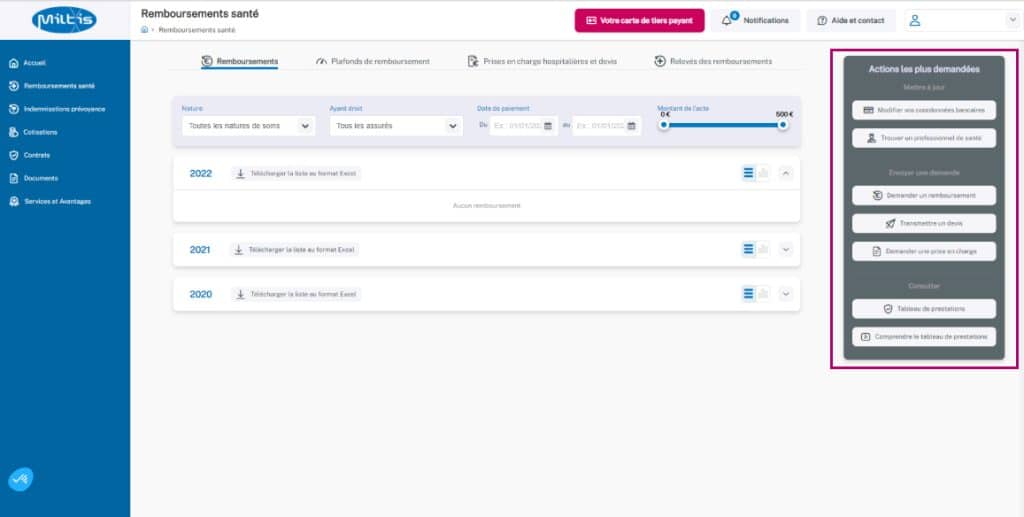Open the chat assistant bubble icon

pos(21,480)
